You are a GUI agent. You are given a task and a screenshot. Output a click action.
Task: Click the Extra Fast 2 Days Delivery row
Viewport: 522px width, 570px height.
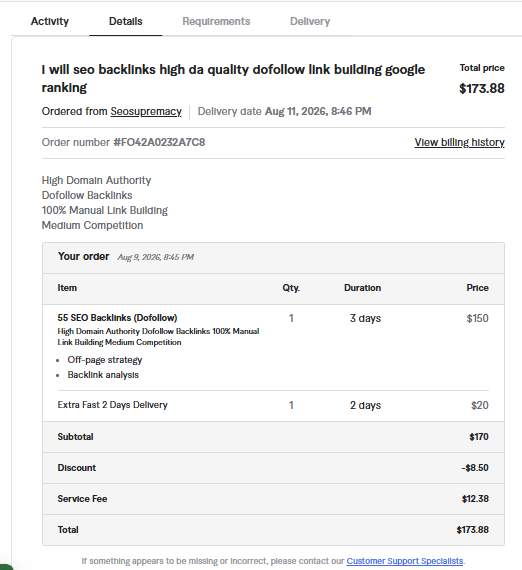point(273,405)
